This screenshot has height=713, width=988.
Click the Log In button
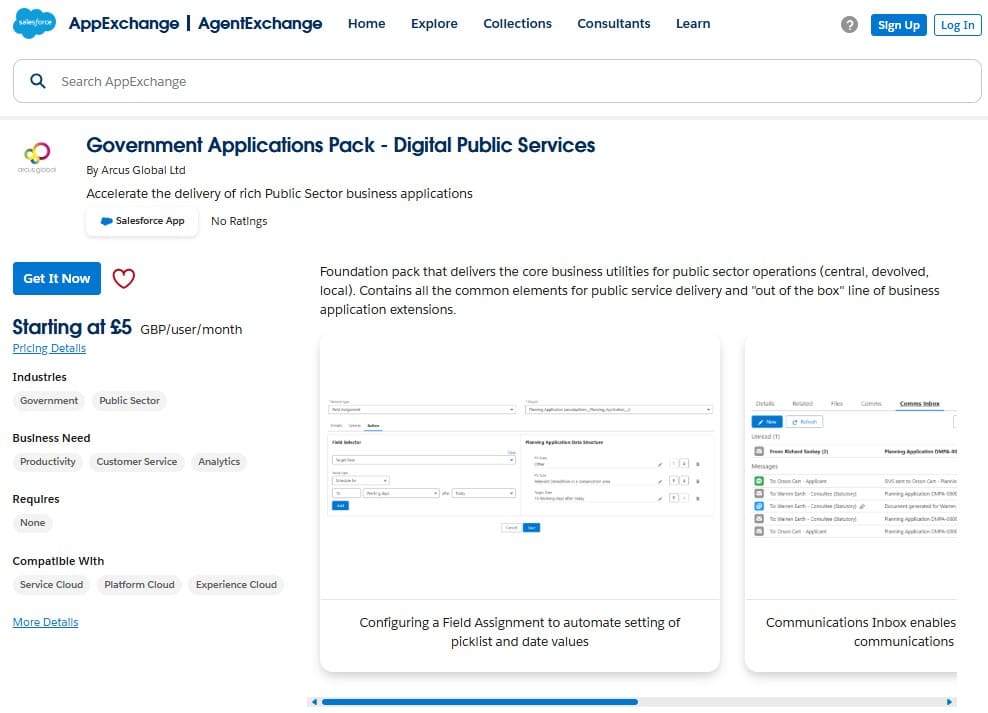957,25
